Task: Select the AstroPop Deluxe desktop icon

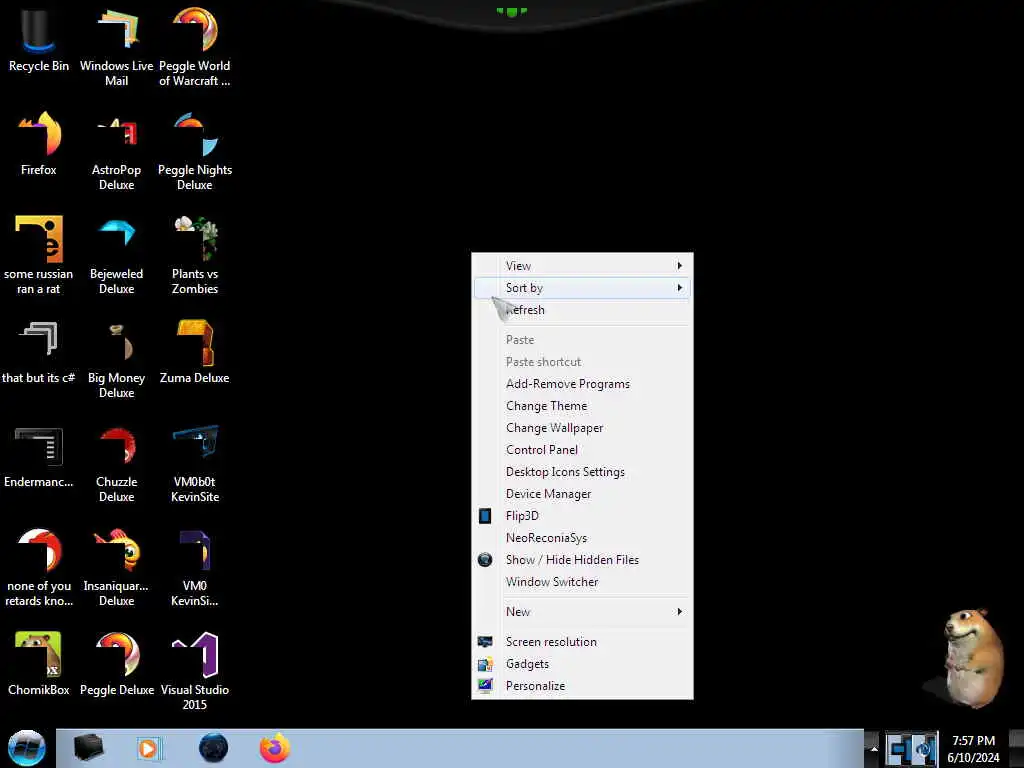Action: (x=116, y=152)
